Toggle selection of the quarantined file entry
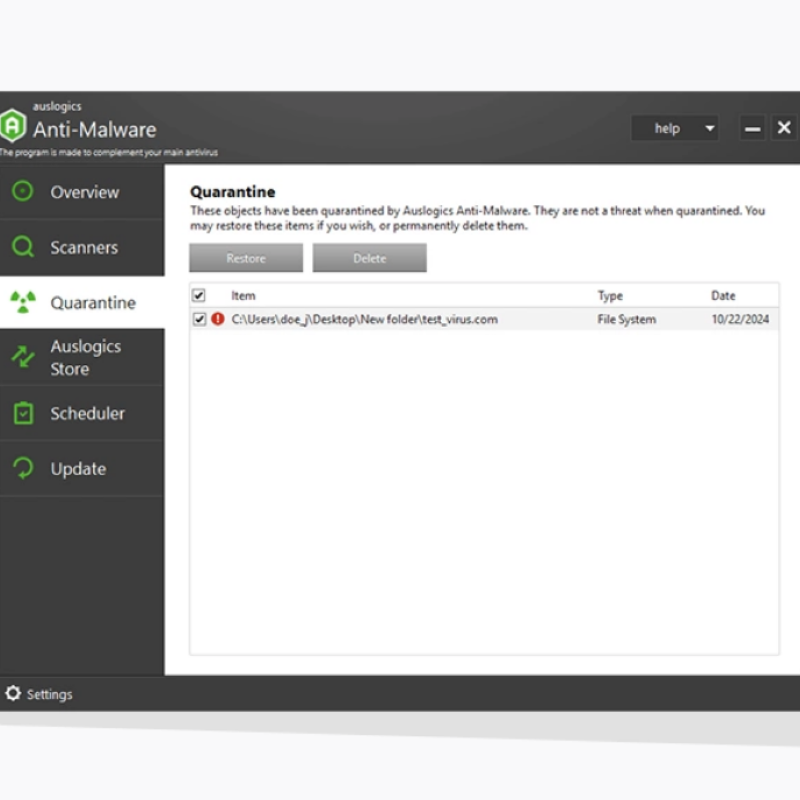800x800 pixels. pyautogui.click(x=201, y=319)
